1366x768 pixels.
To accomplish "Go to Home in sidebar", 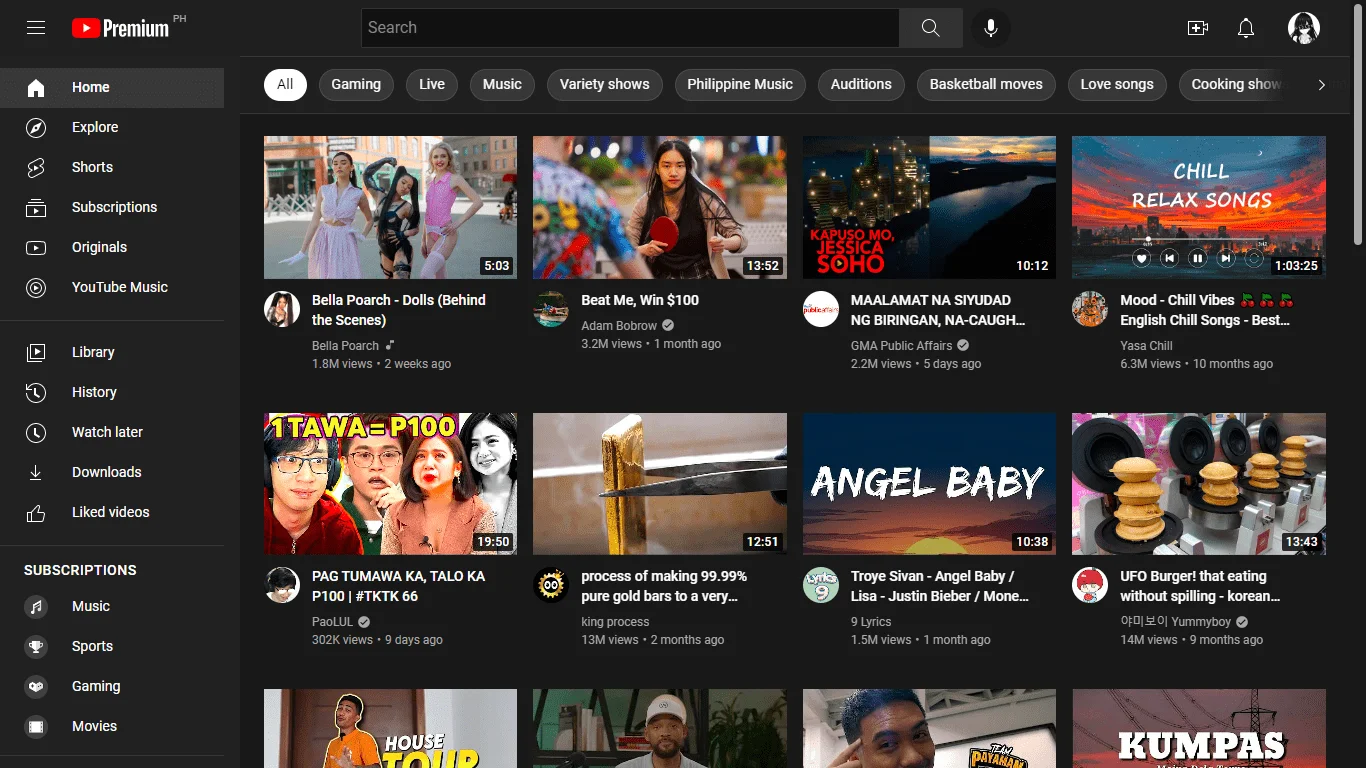I will click(112, 87).
